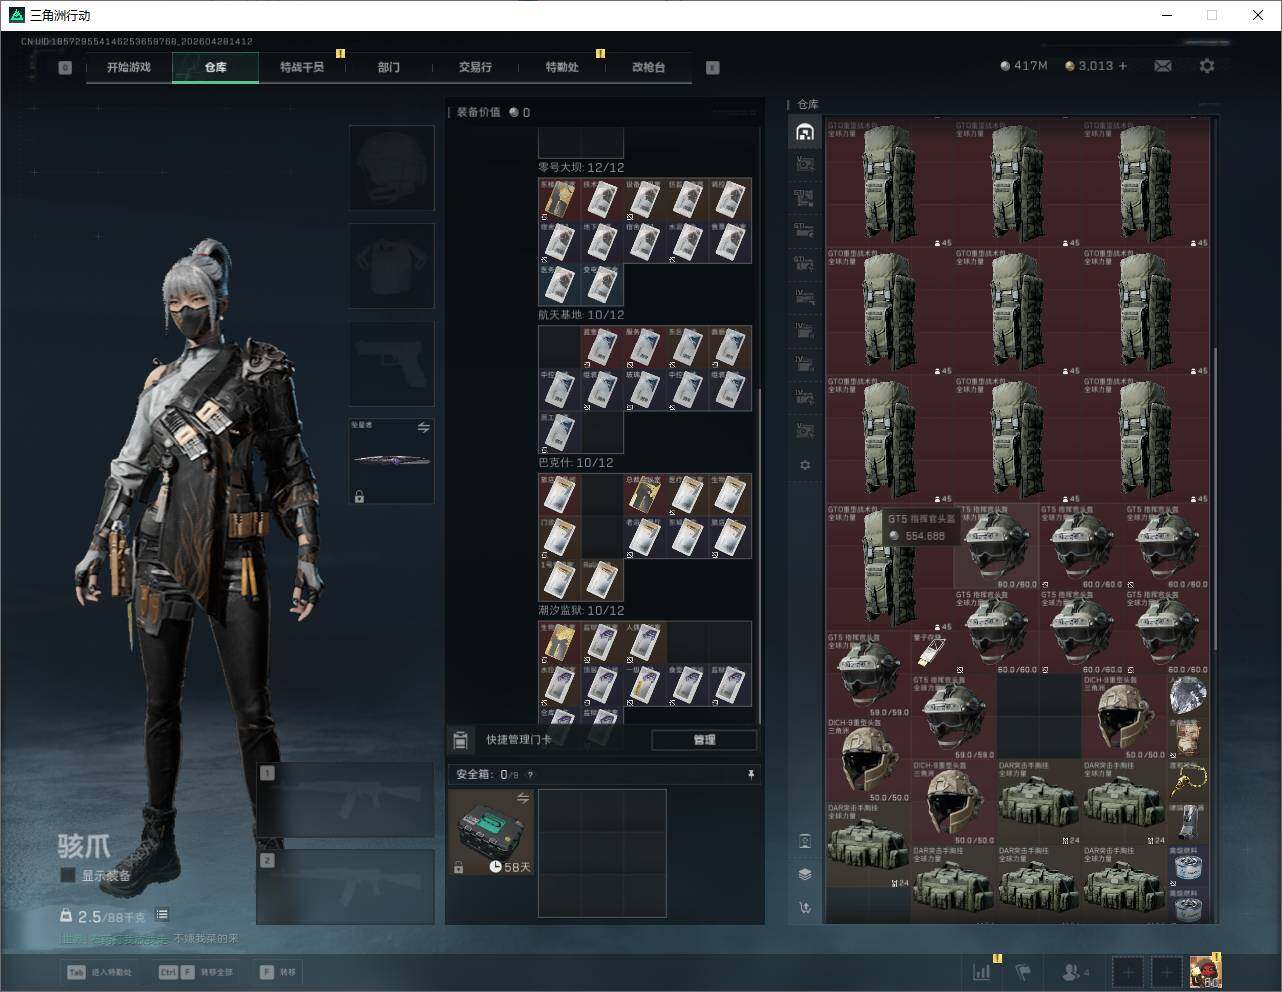Click the warehouse sort arrows icon
The height and width of the screenshot is (992, 1282).
805,908
